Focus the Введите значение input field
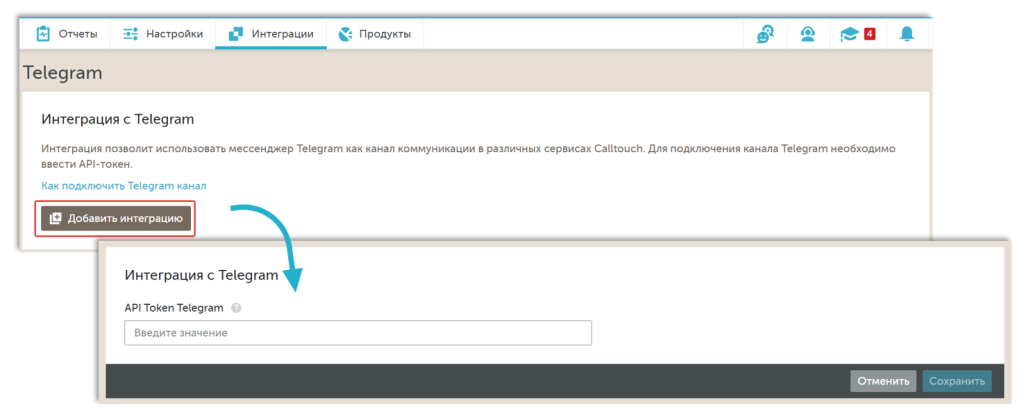This screenshot has height=413, width=1024. point(358,333)
